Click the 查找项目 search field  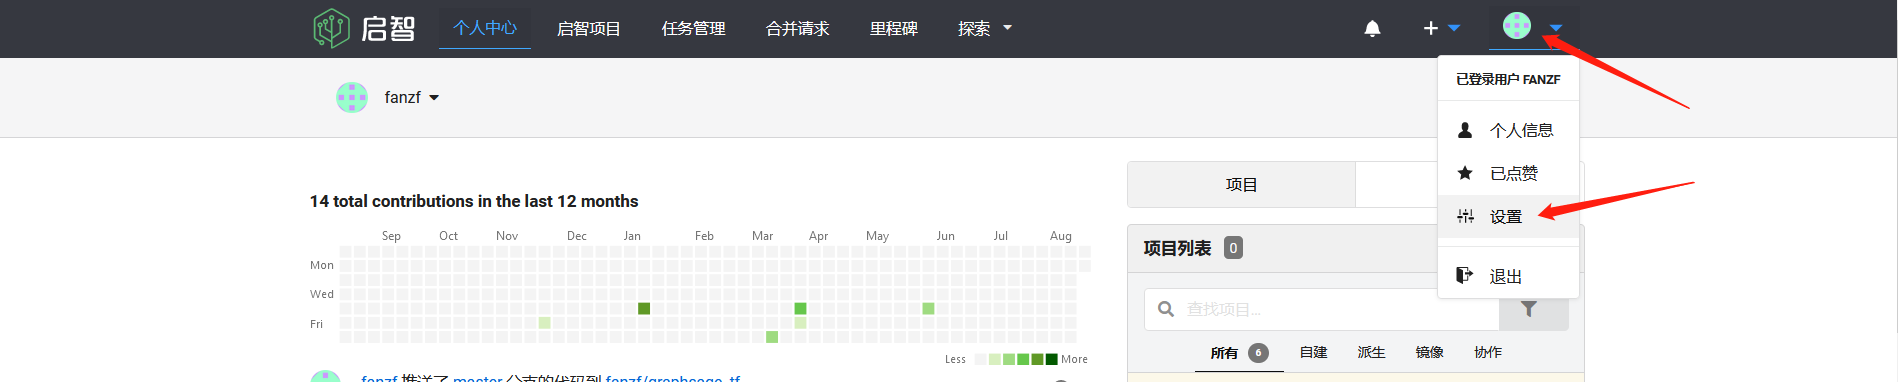1322,309
